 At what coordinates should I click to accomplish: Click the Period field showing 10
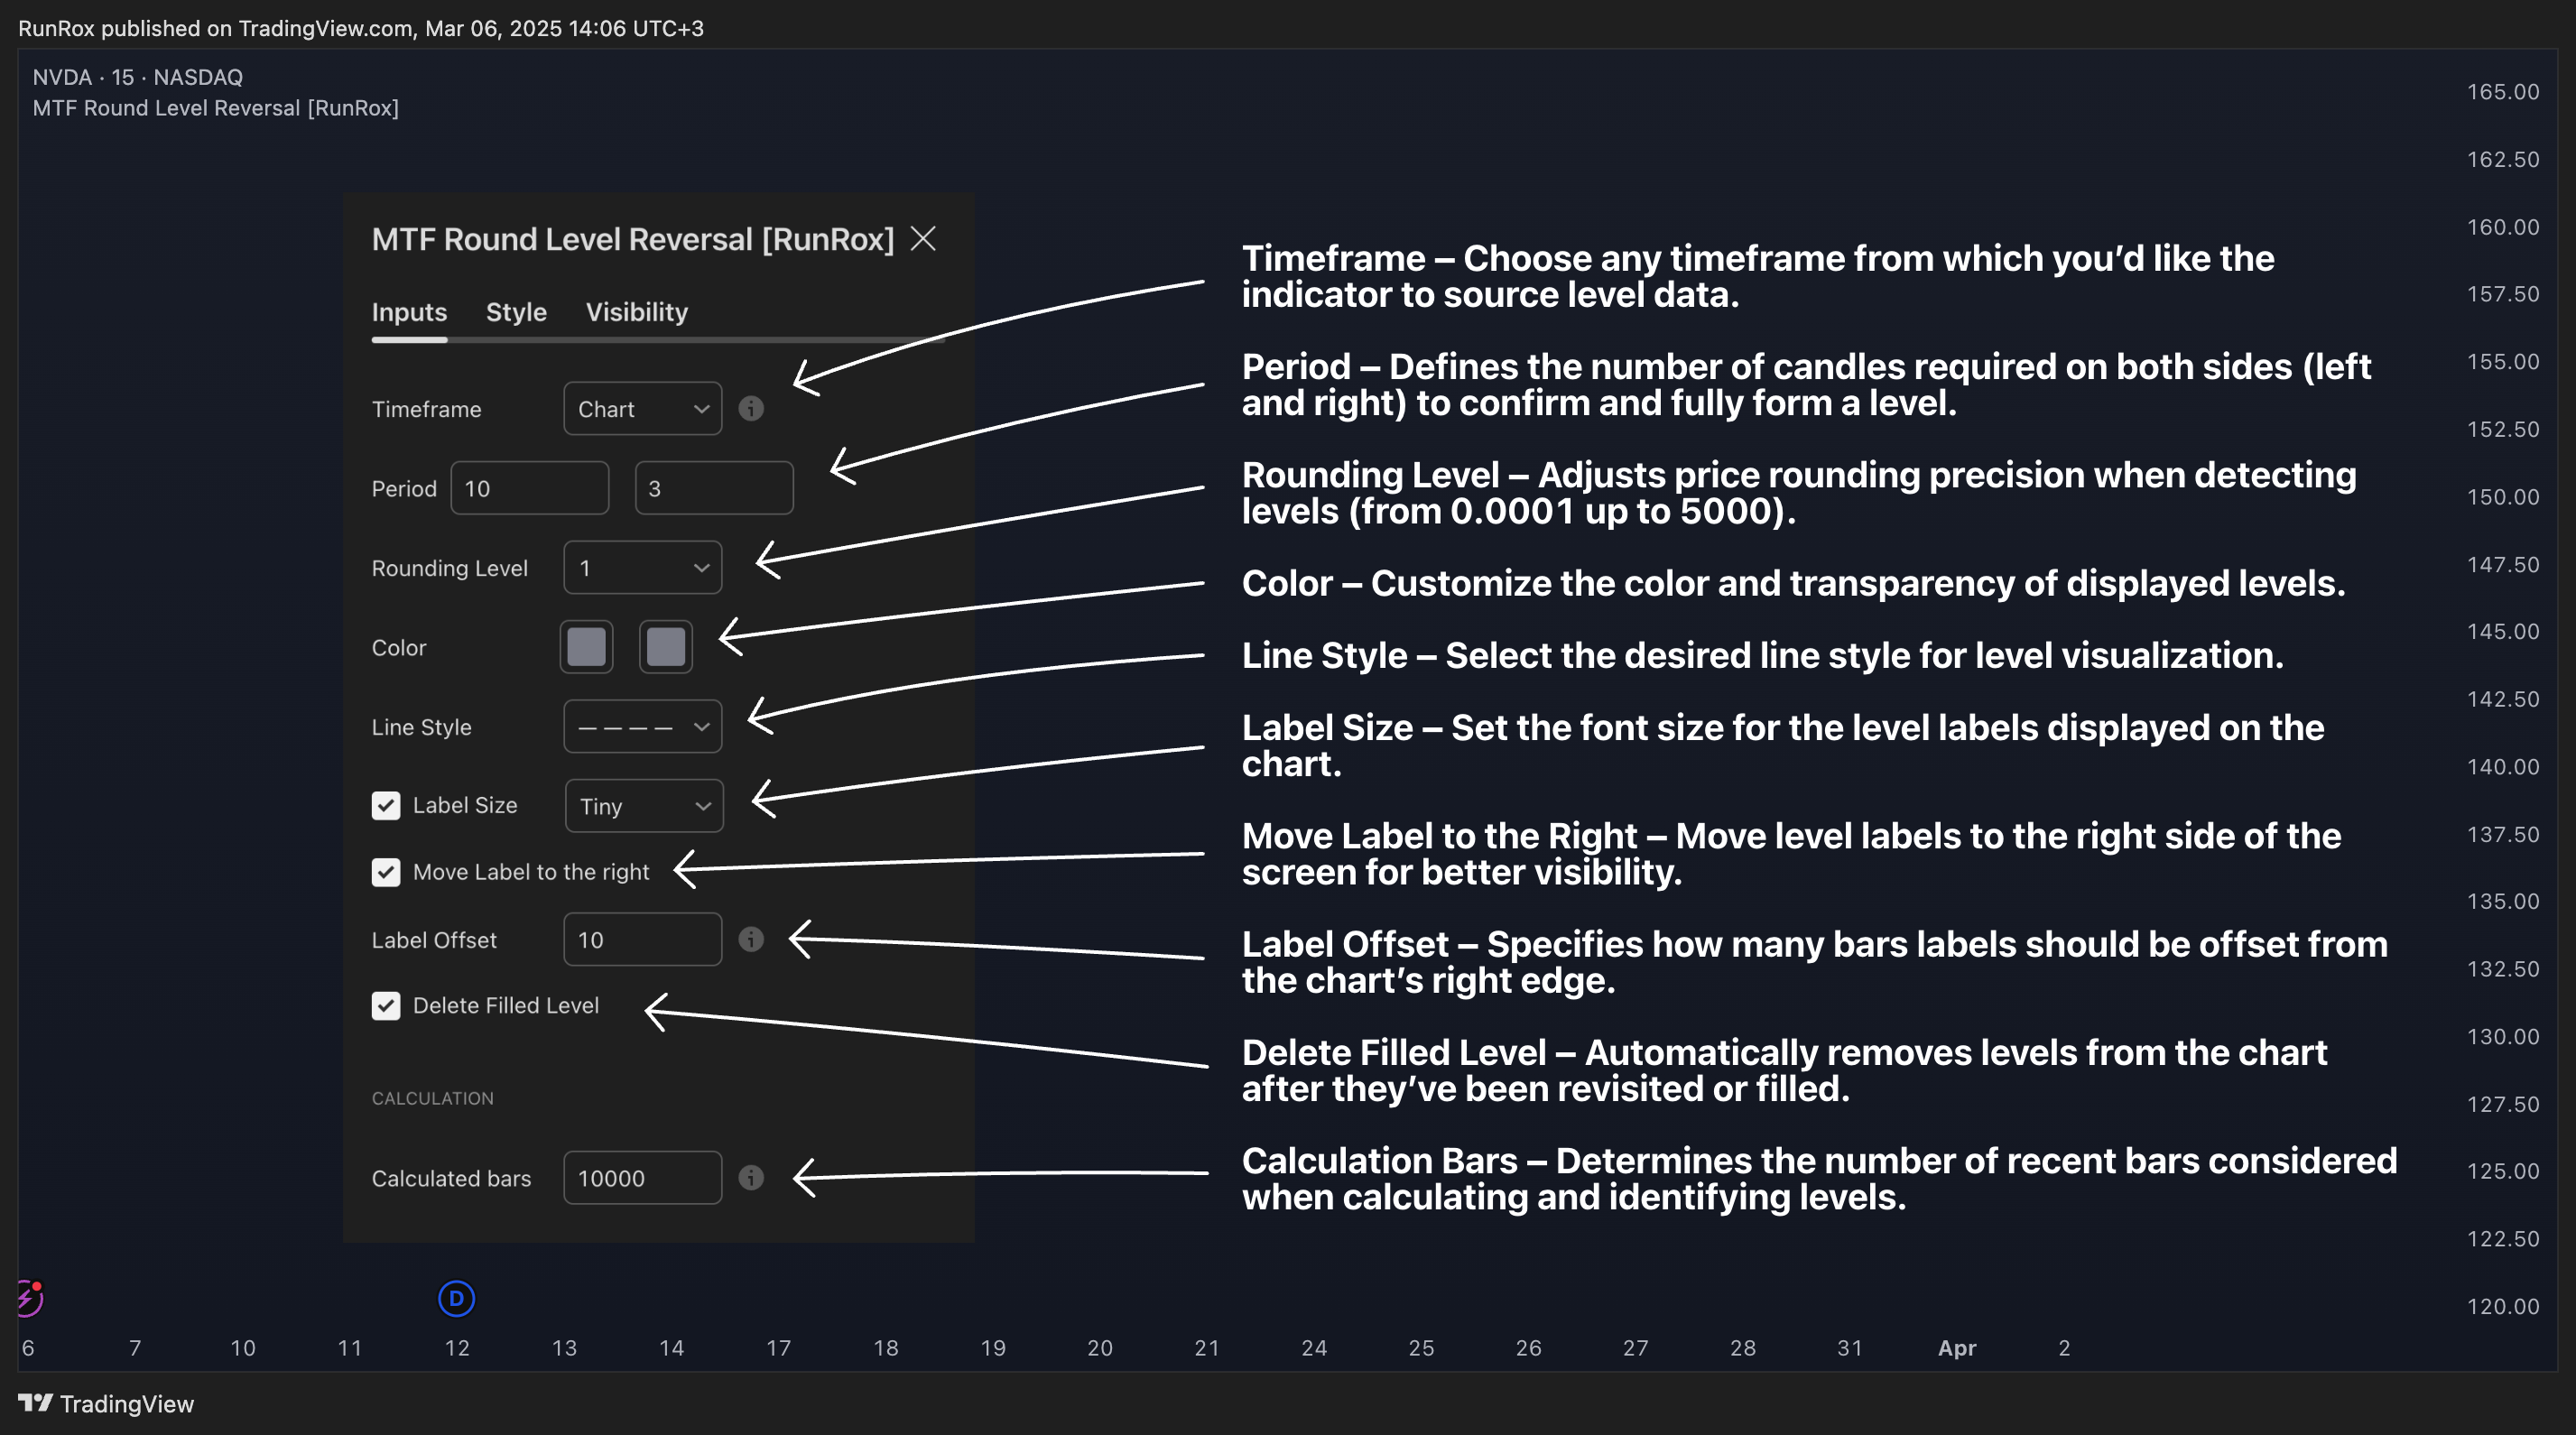click(x=529, y=488)
